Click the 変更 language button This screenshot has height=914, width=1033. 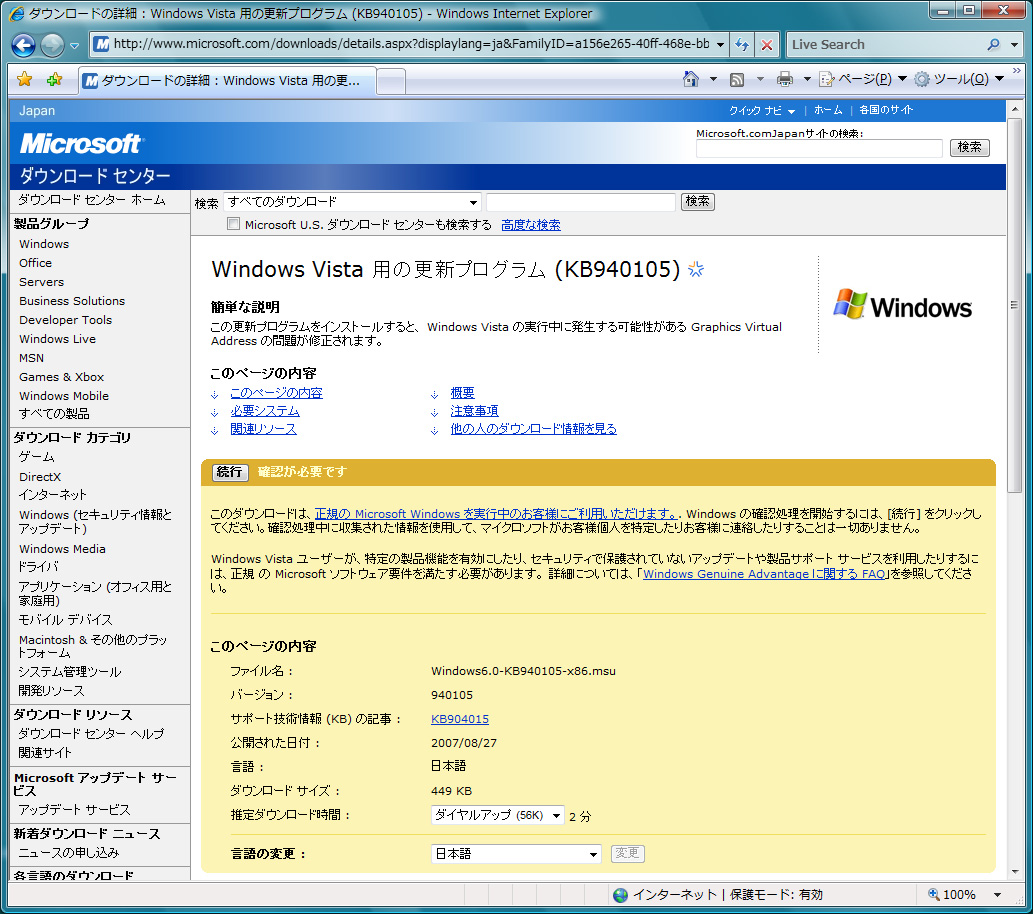[x=627, y=853]
